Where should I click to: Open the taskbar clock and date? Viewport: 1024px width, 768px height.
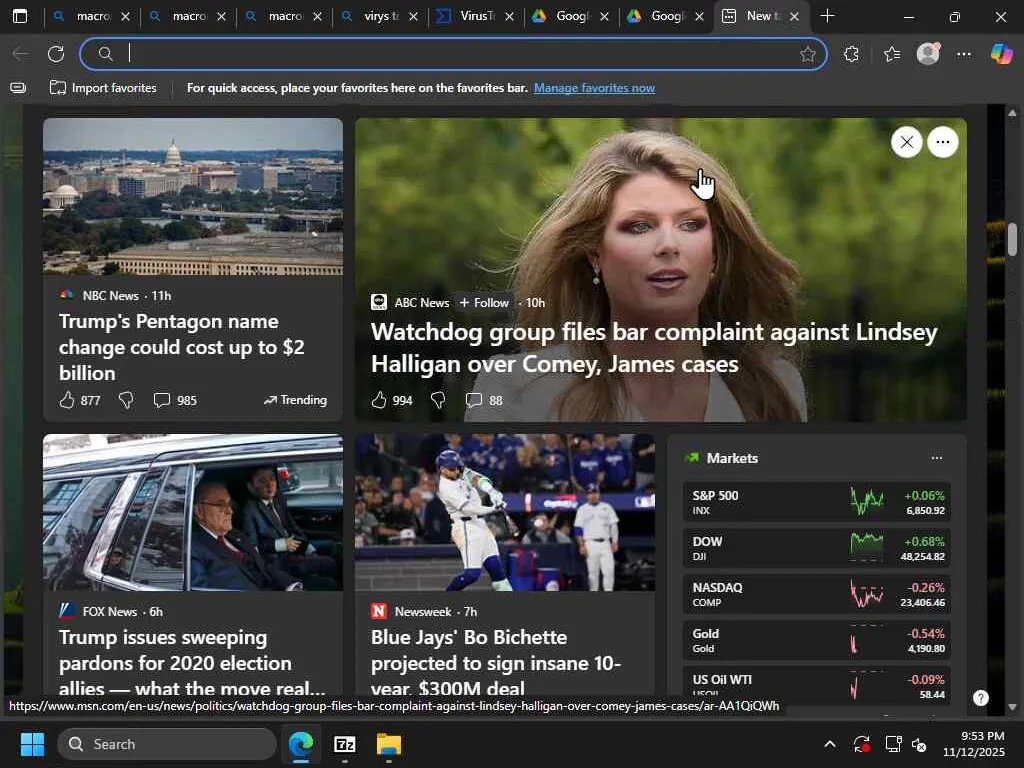click(x=974, y=744)
